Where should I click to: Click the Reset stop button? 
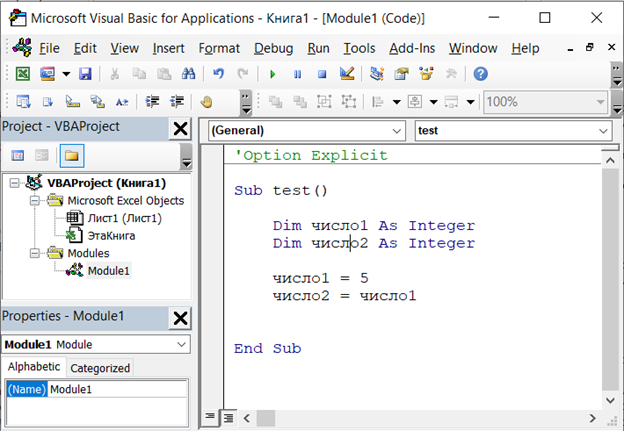coord(322,74)
